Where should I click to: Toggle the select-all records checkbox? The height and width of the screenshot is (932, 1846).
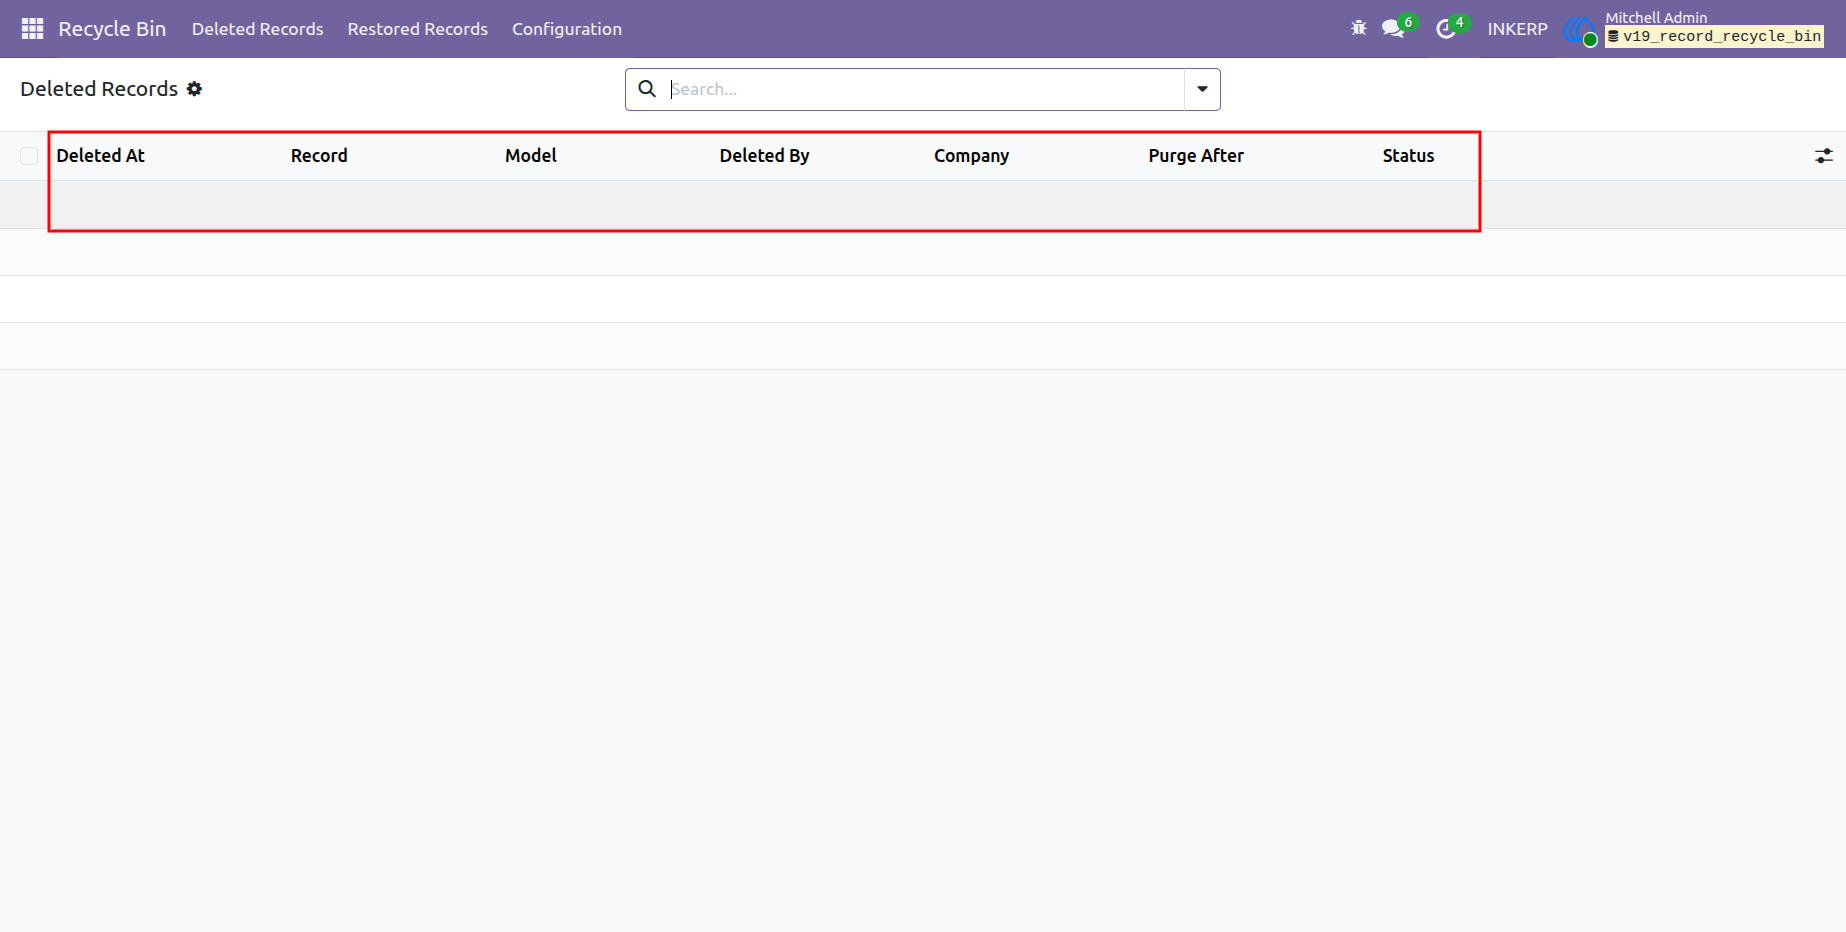[29, 156]
